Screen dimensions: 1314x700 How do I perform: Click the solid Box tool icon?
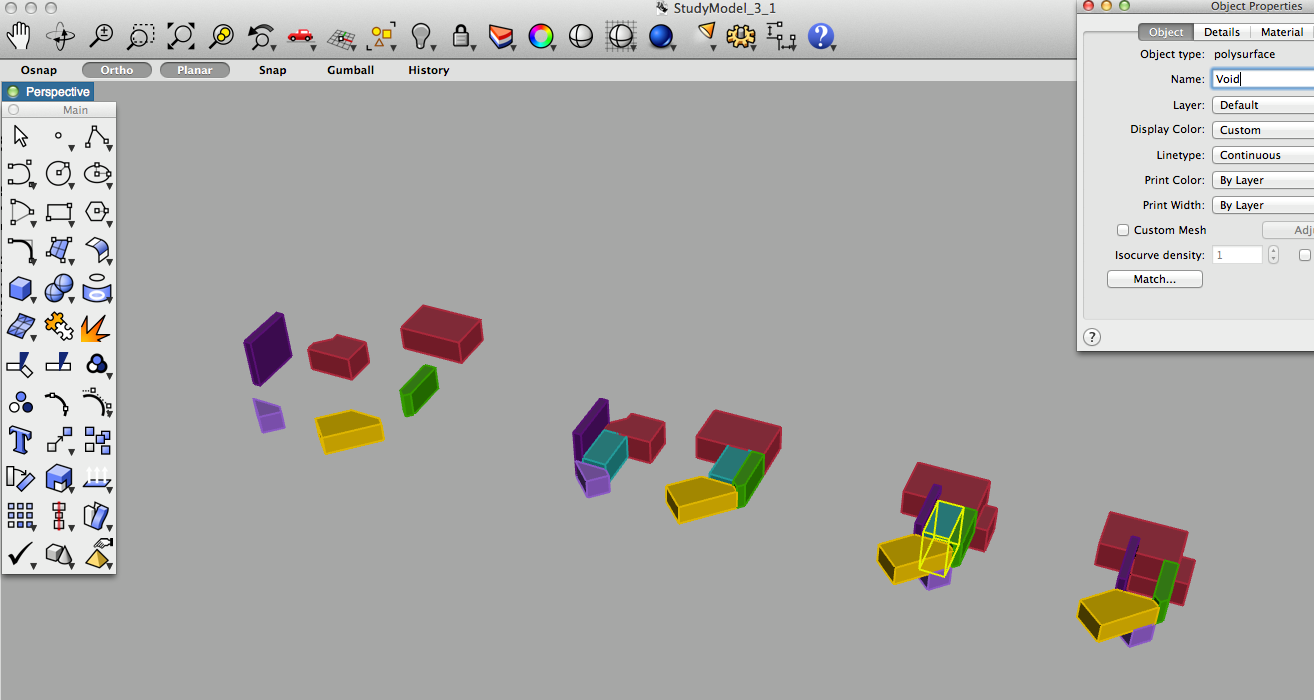19,290
